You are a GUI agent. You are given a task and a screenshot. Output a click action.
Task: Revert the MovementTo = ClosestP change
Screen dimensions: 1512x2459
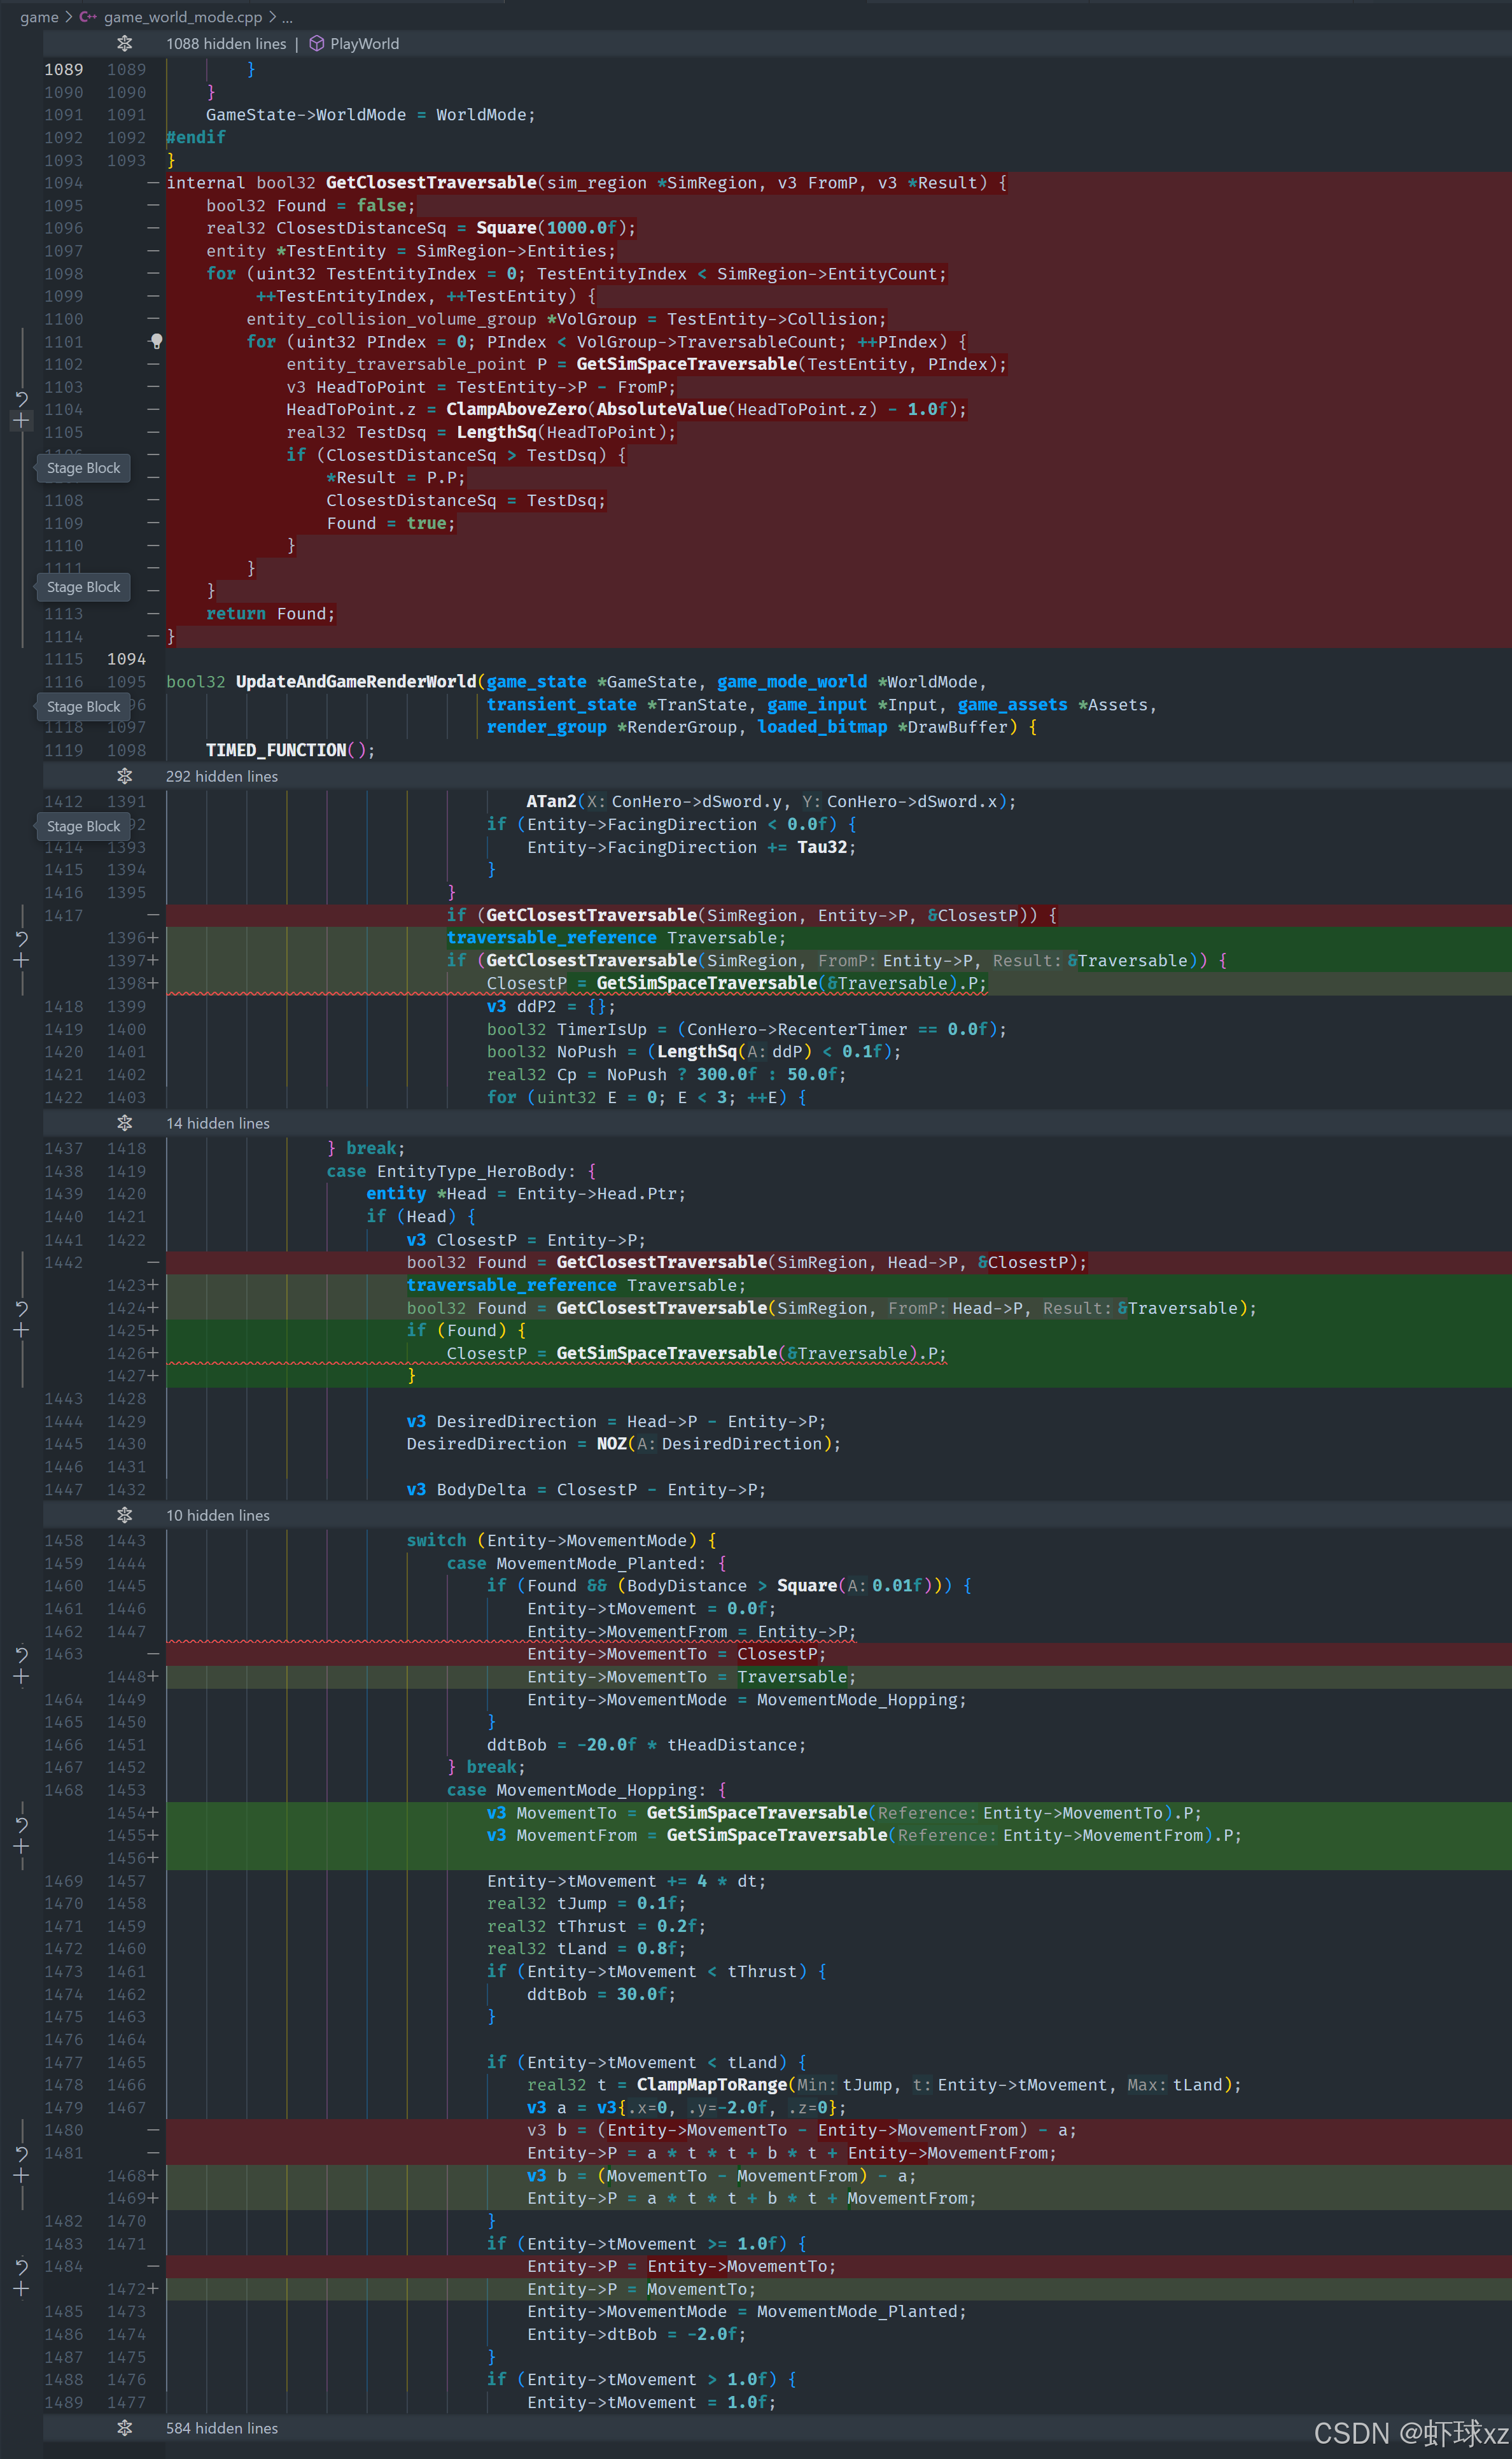tap(21, 1654)
